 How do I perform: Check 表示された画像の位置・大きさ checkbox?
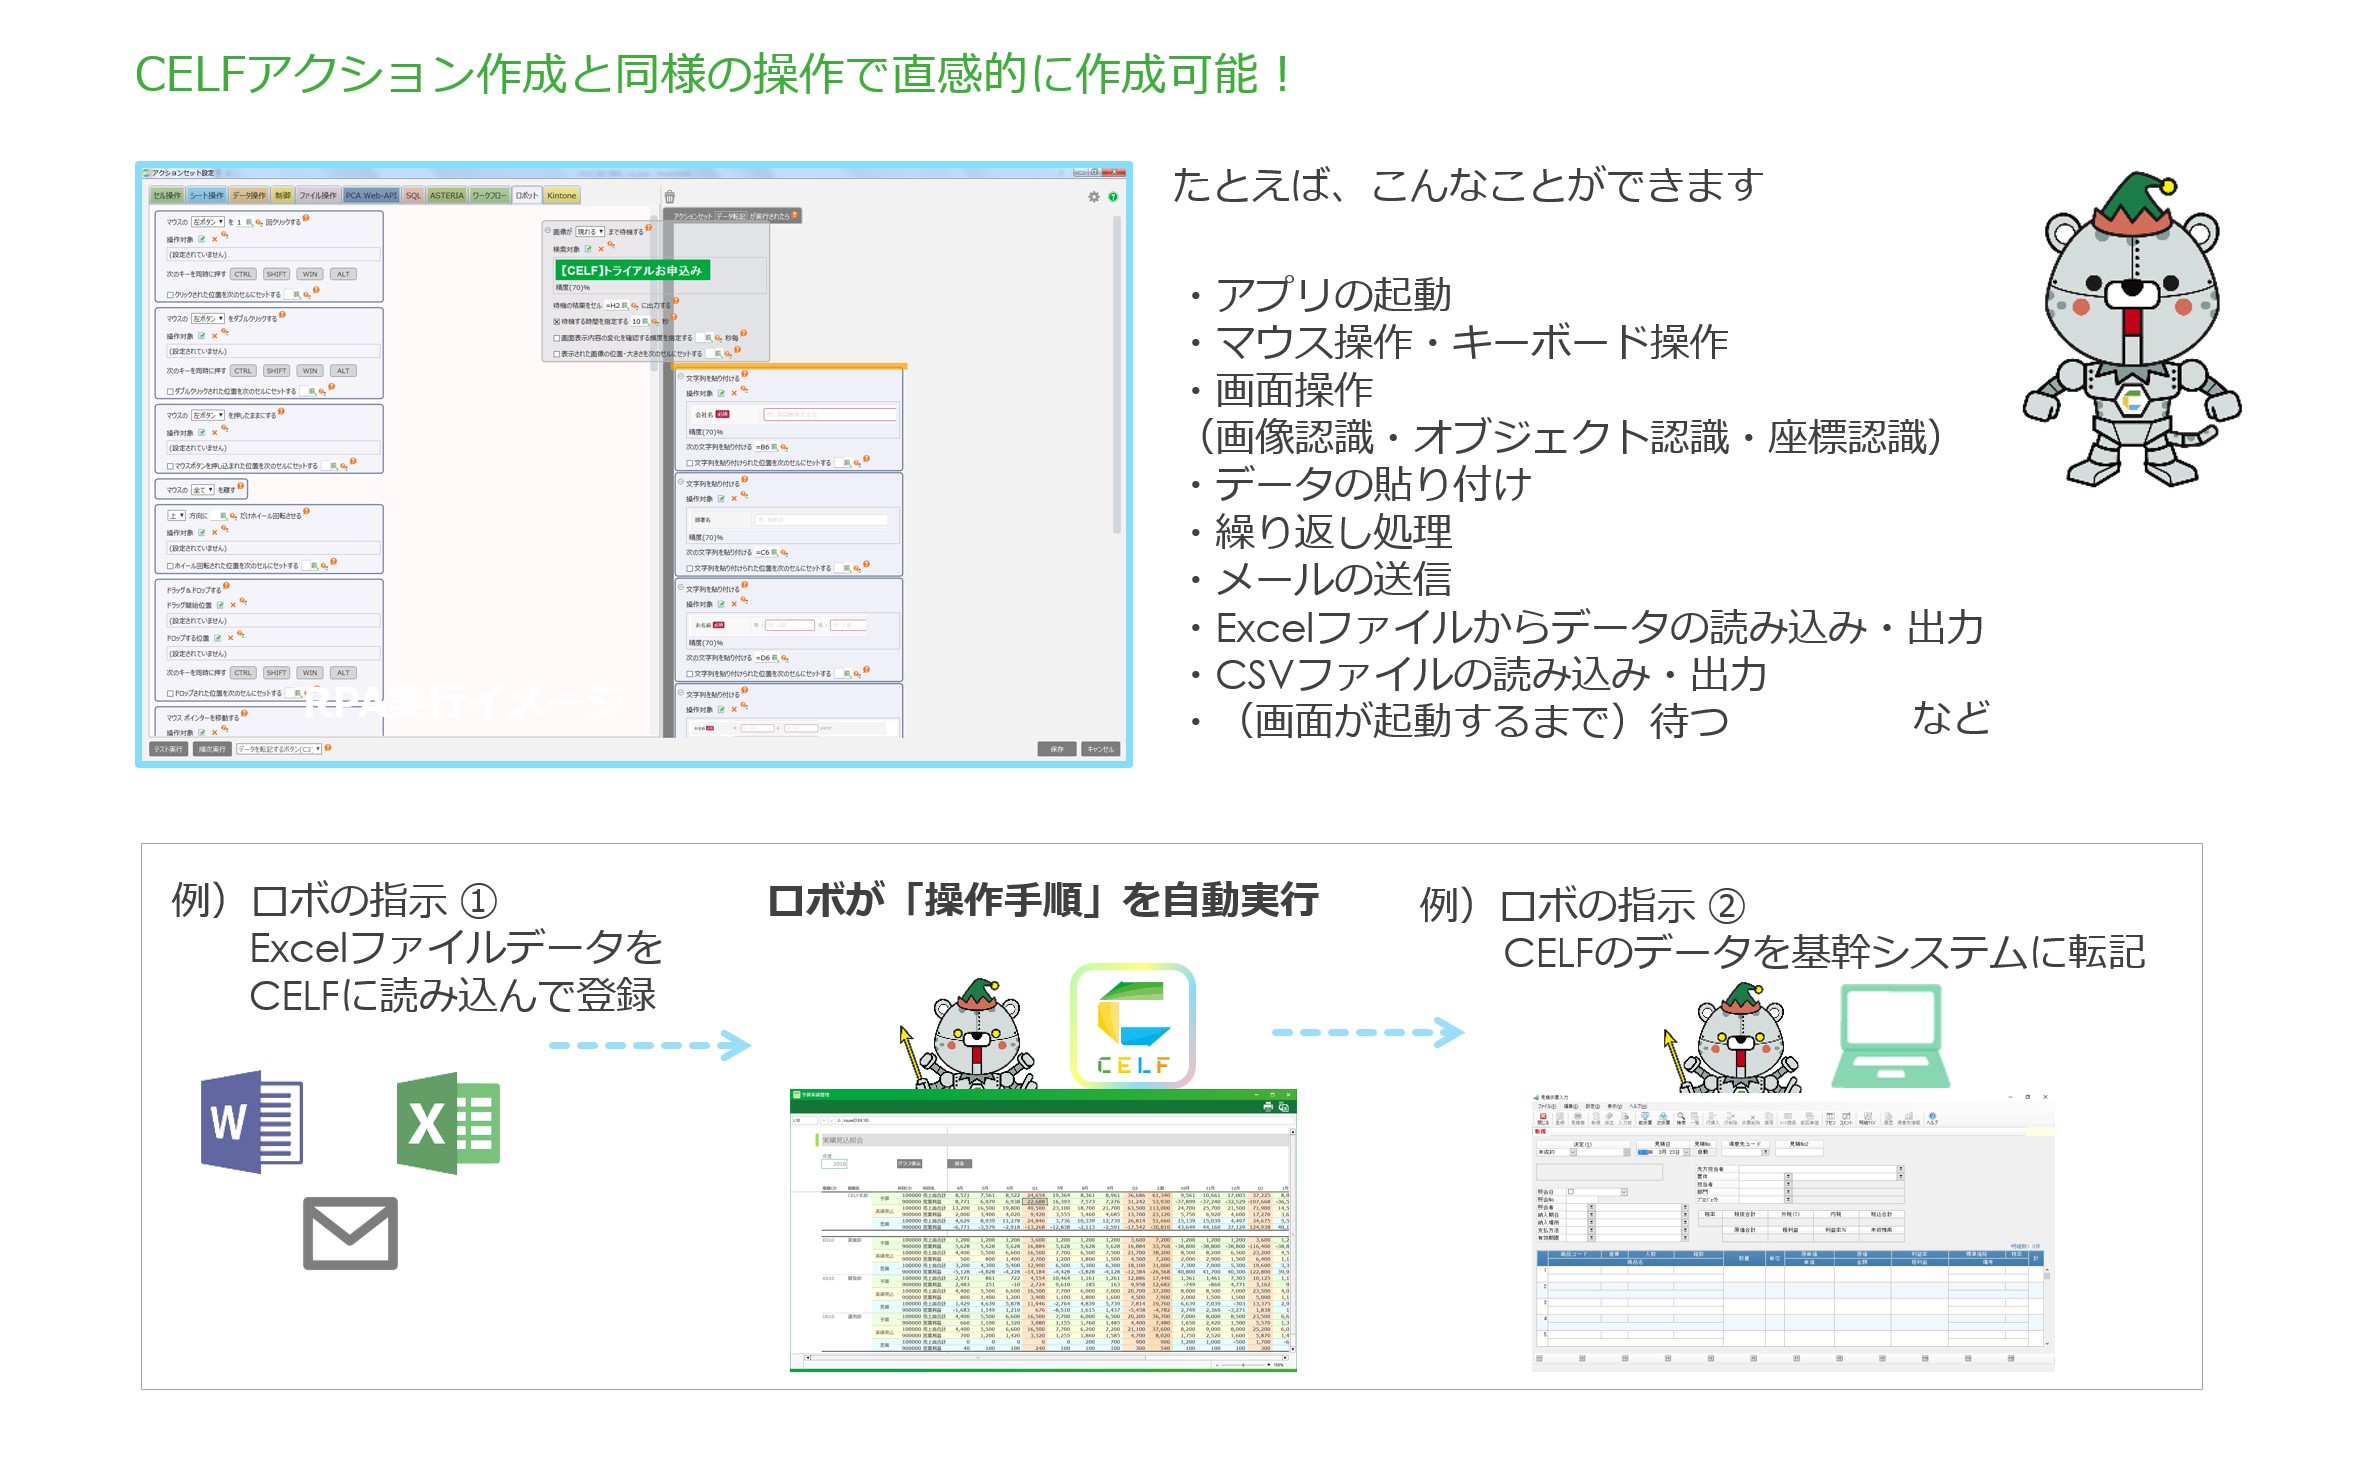point(557,354)
